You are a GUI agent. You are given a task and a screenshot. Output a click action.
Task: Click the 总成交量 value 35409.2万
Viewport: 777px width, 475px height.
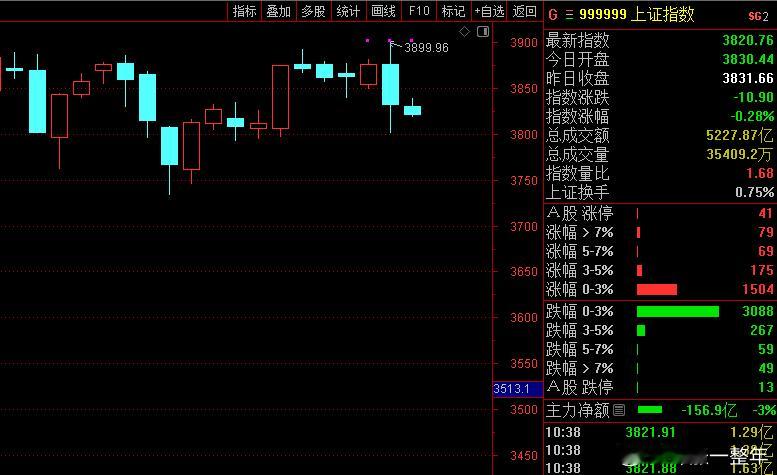coord(739,155)
